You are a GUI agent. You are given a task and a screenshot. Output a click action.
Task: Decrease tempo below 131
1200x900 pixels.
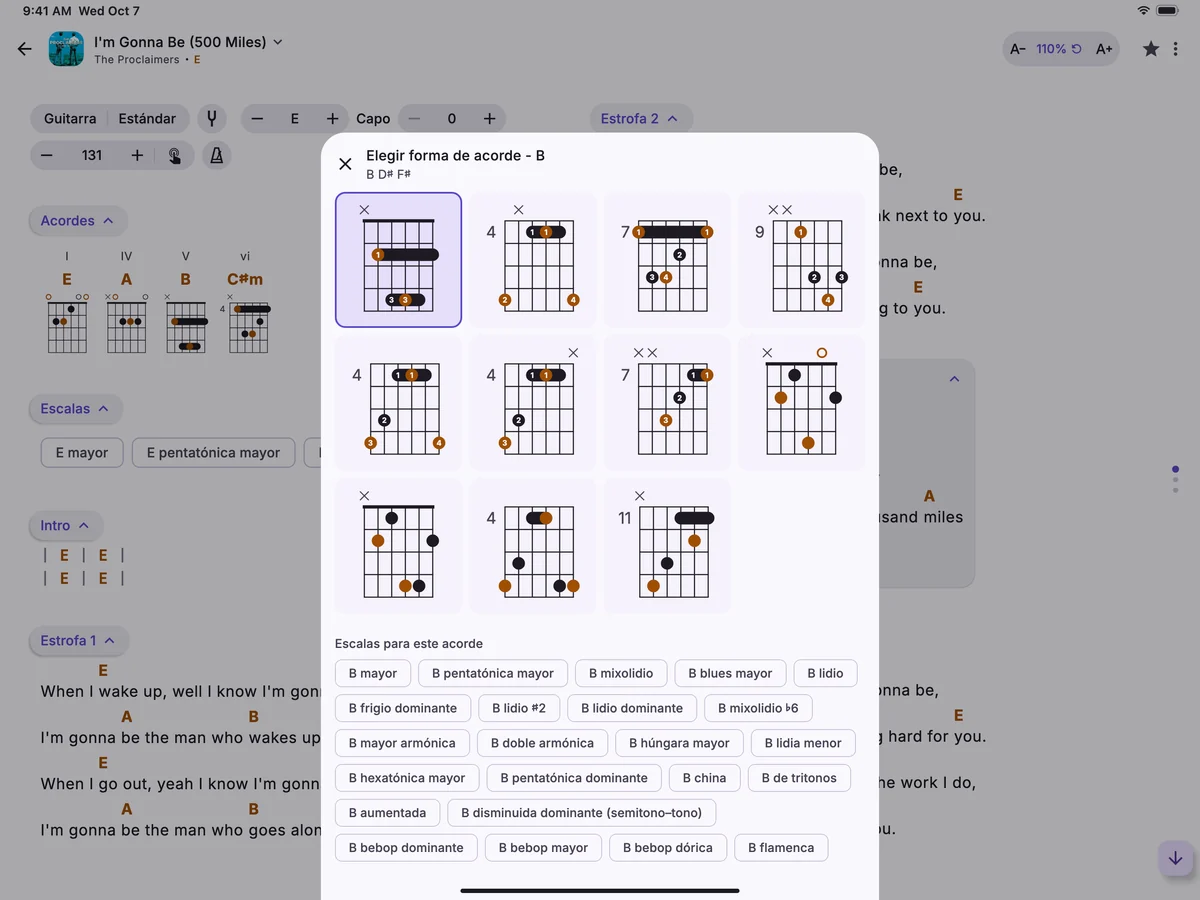[x=47, y=156]
